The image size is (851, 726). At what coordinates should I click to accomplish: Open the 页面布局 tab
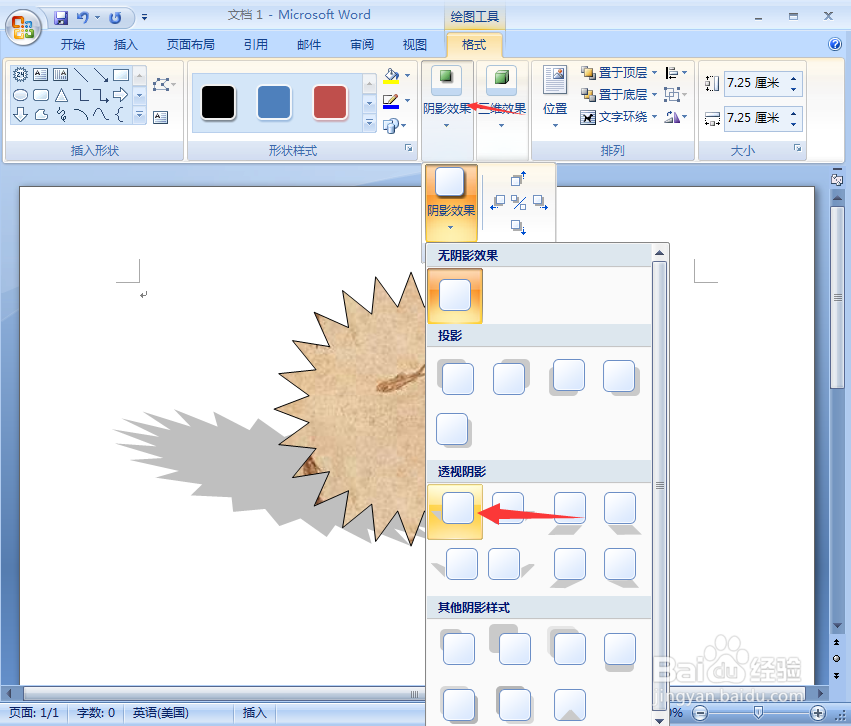point(190,44)
